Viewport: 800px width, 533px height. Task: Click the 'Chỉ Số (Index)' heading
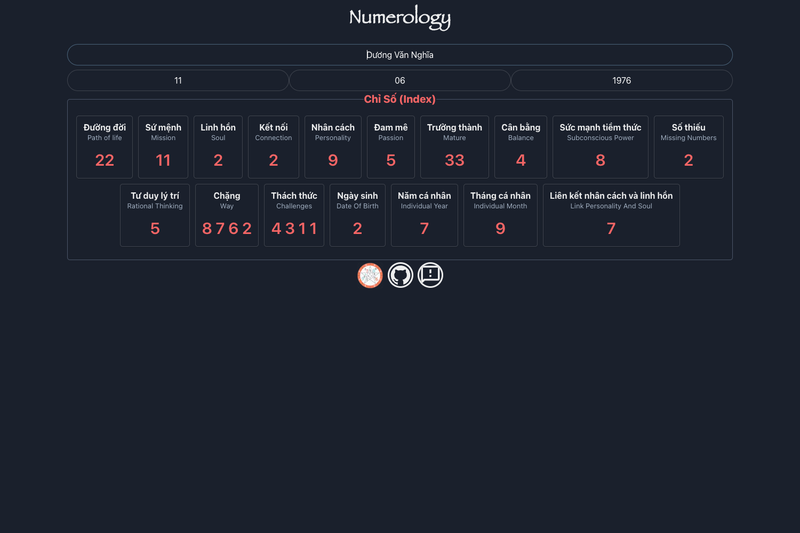click(399, 99)
